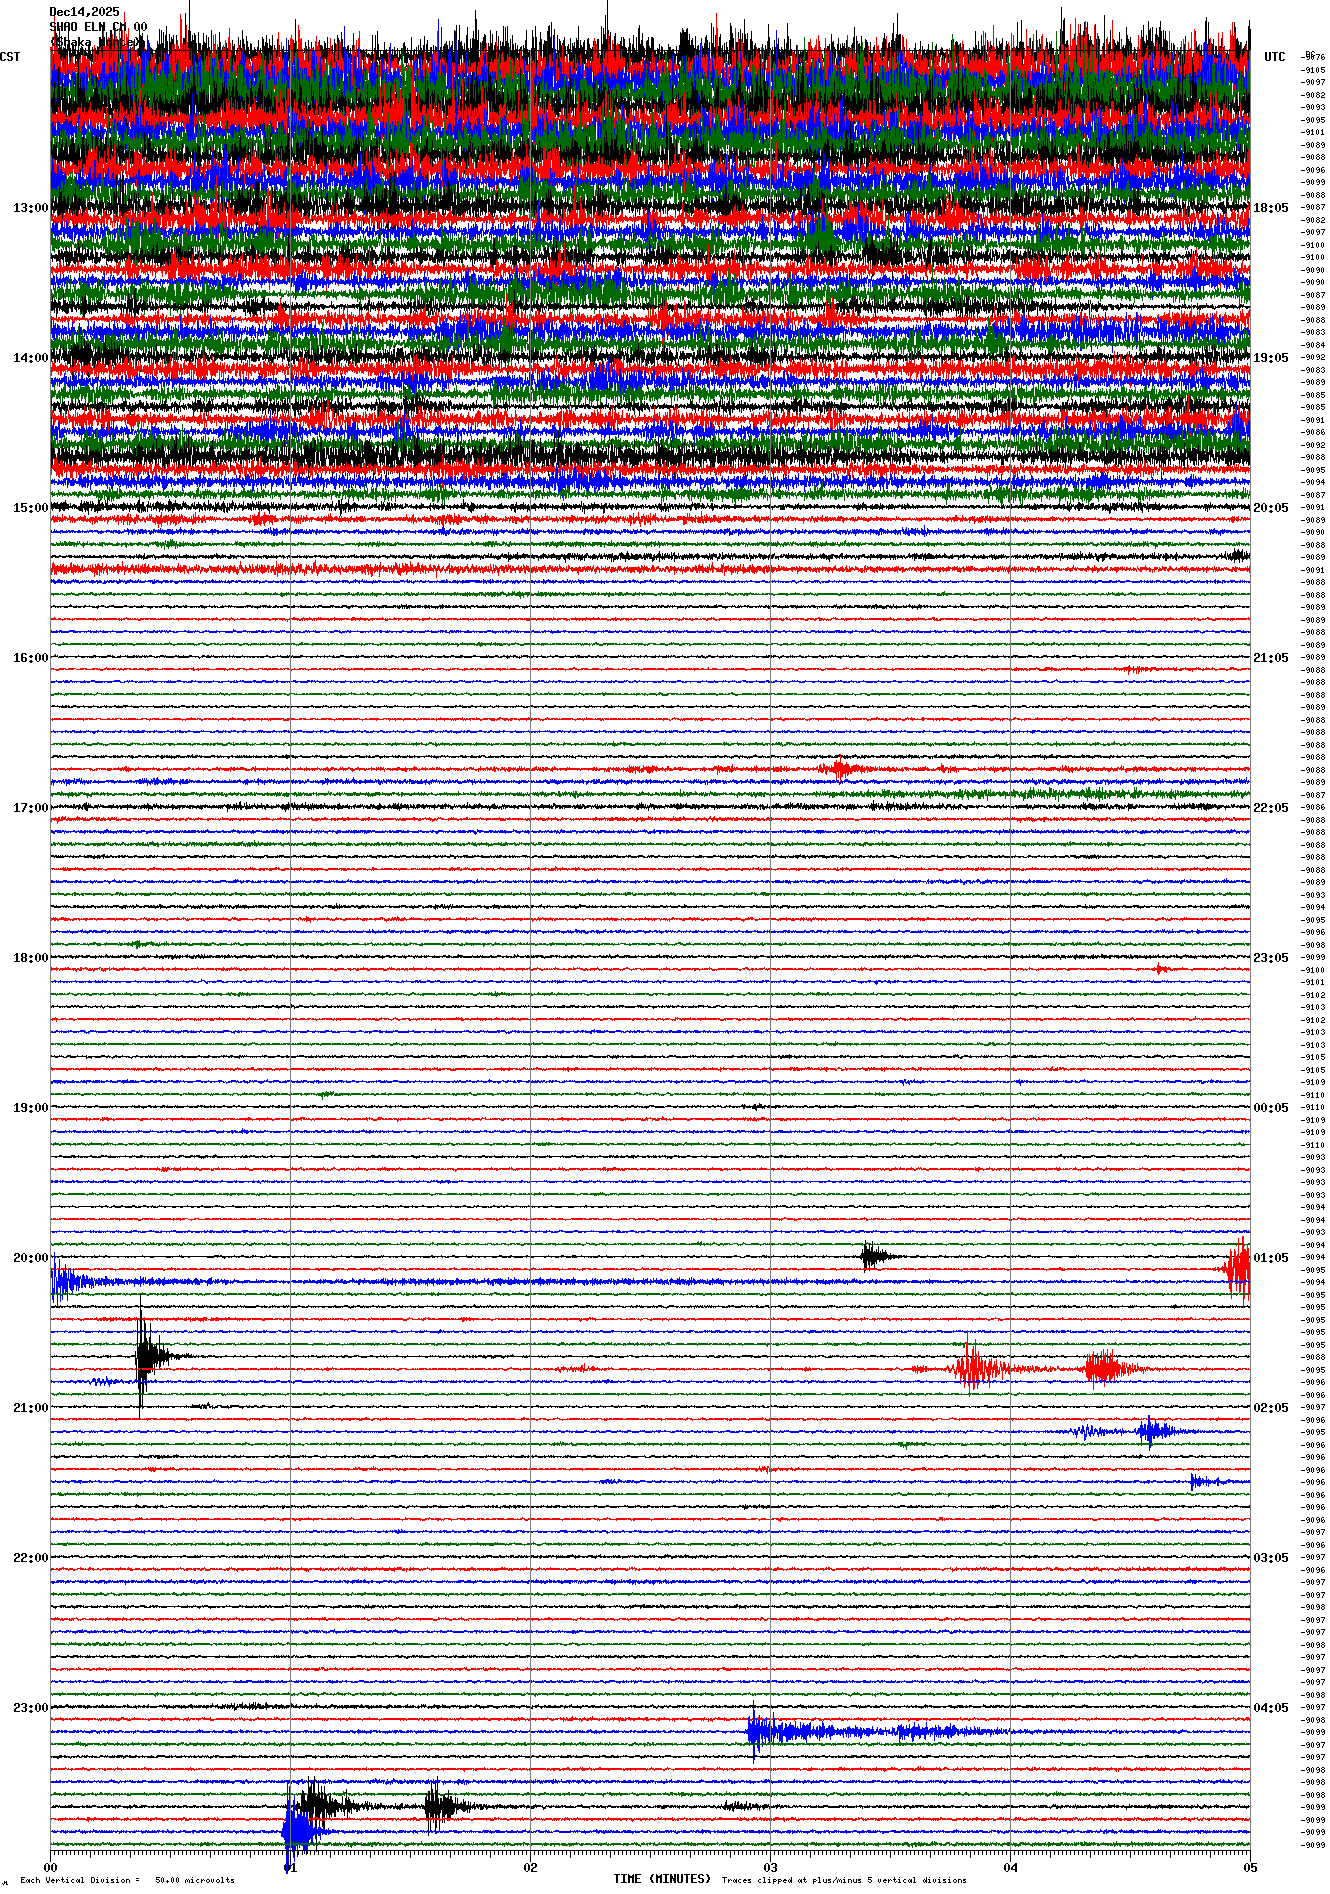This screenshot has width=1330, height=1894.
Task: Click the 02 minute tick label
Action: tap(530, 1867)
